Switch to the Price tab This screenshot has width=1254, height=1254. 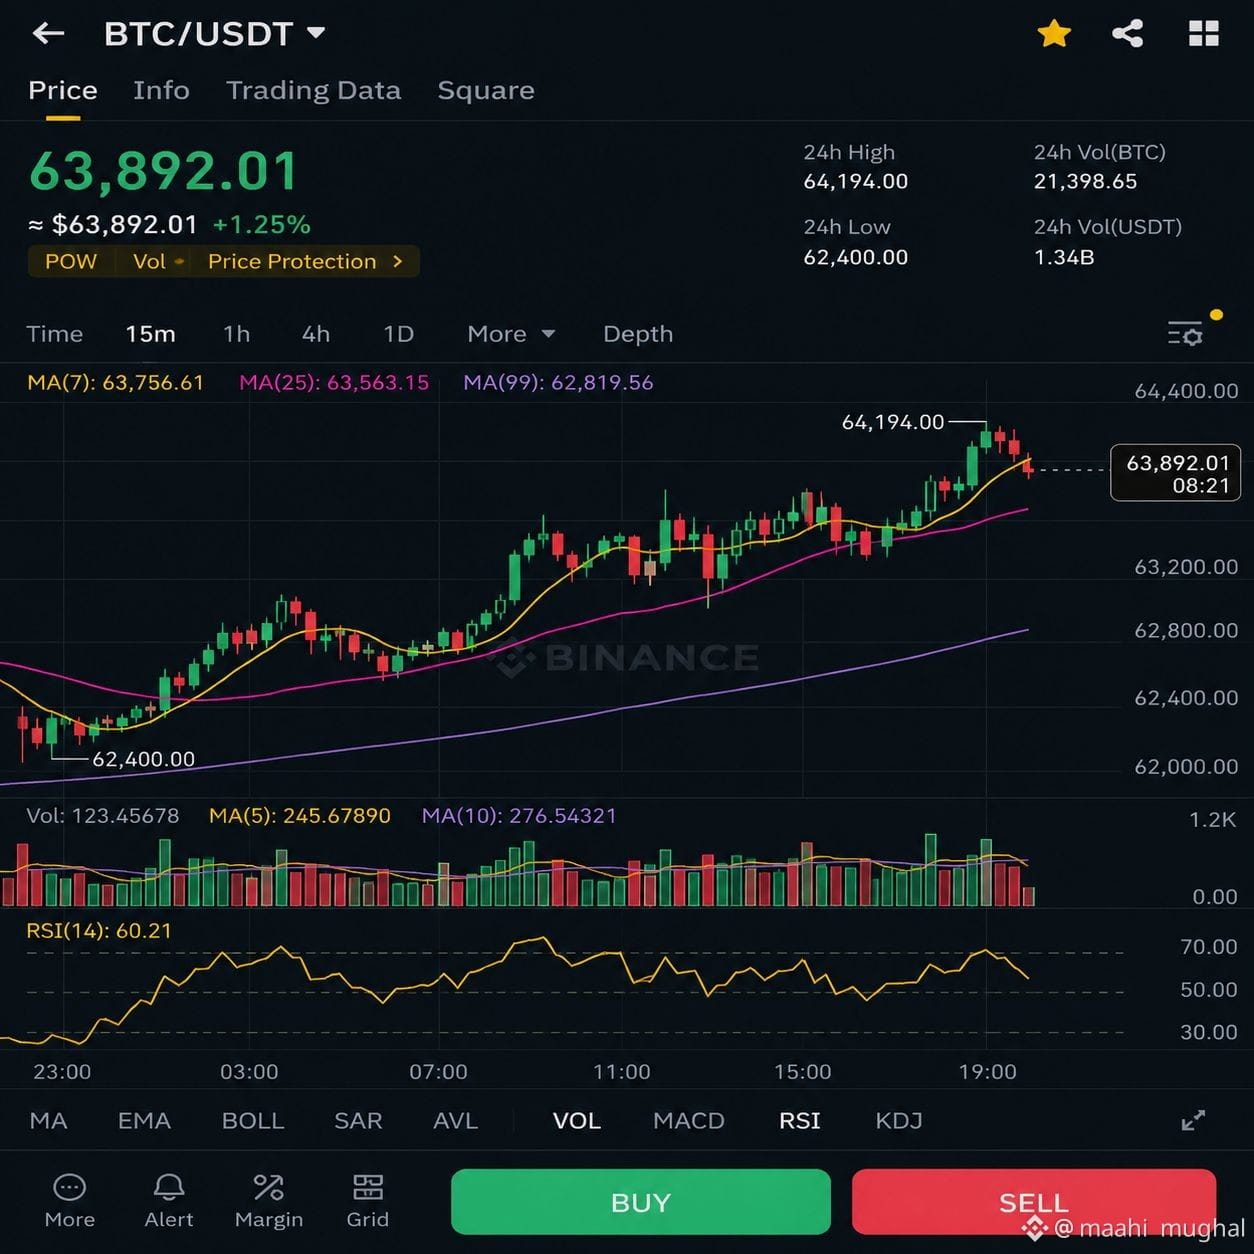click(x=63, y=90)
